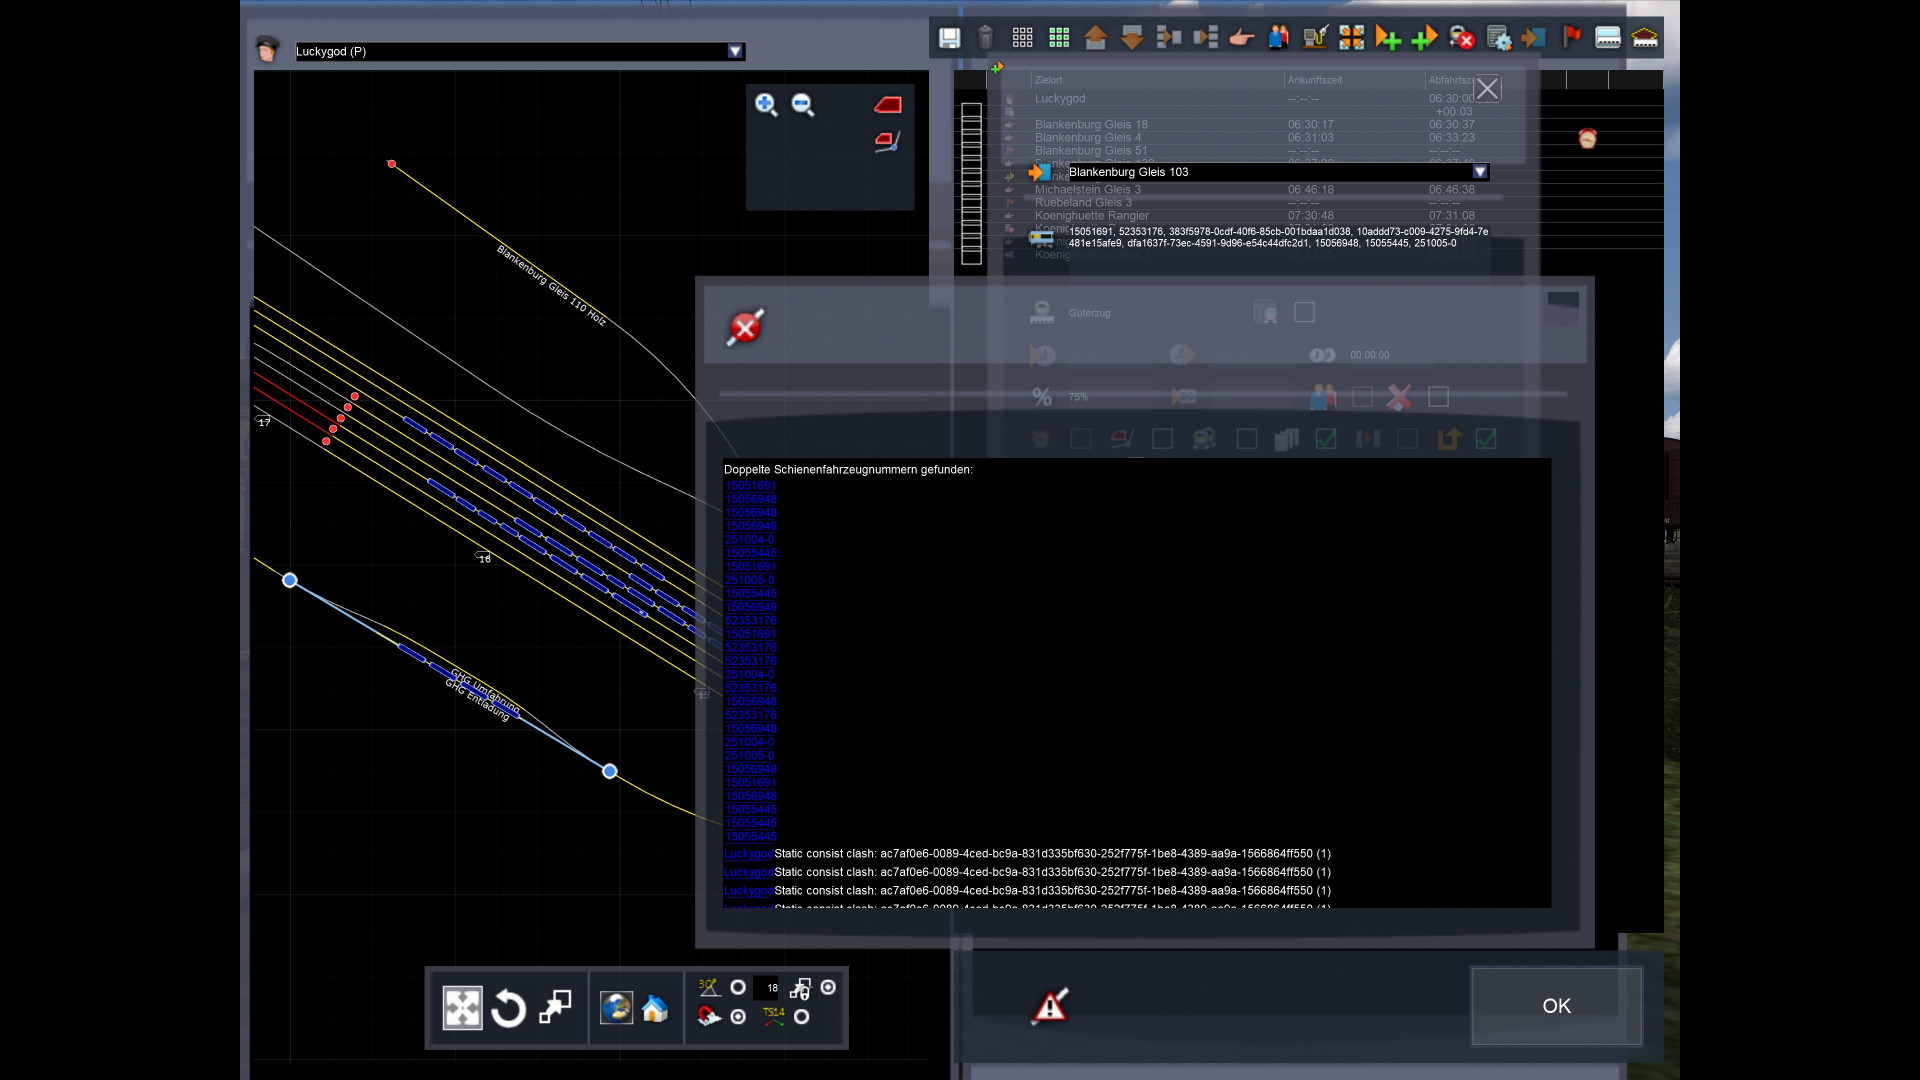1920x1080 pixels.
Task: Select Michaelstein Gleis 3 timetable entry
Action: pos(1087,189)
